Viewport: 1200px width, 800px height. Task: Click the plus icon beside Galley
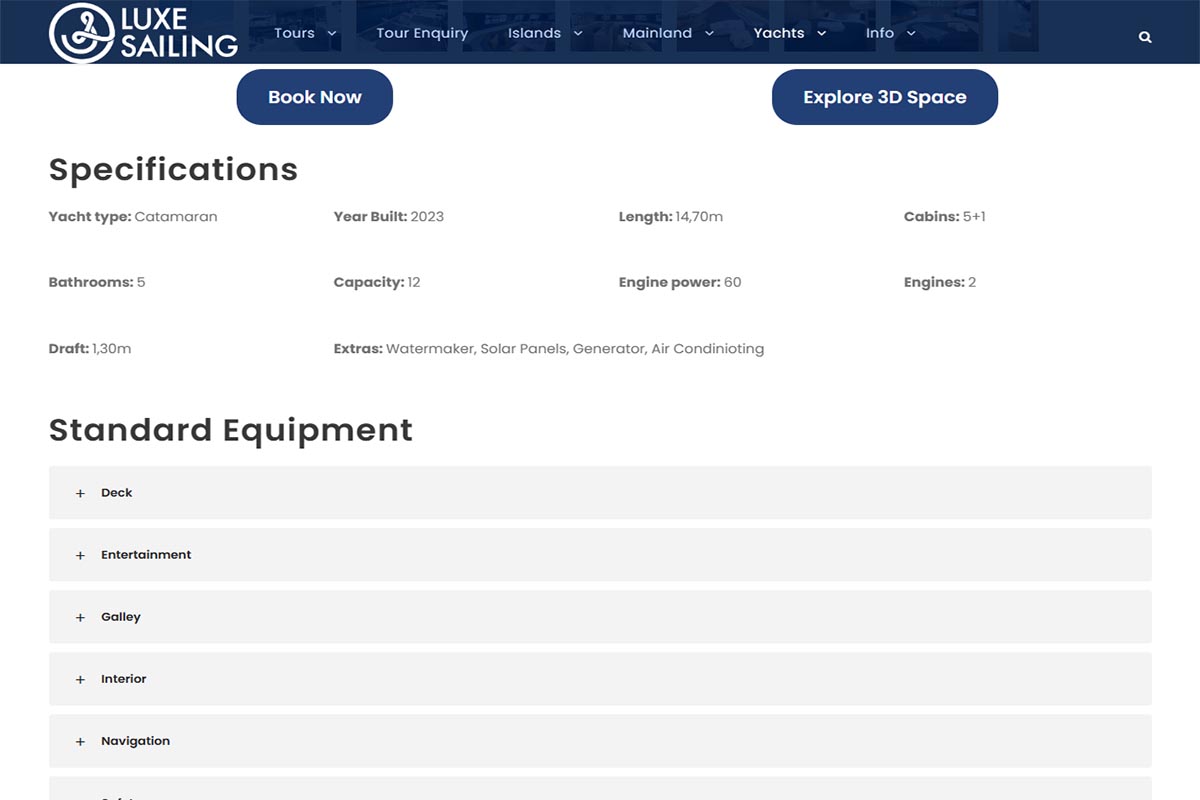(80, 617)
